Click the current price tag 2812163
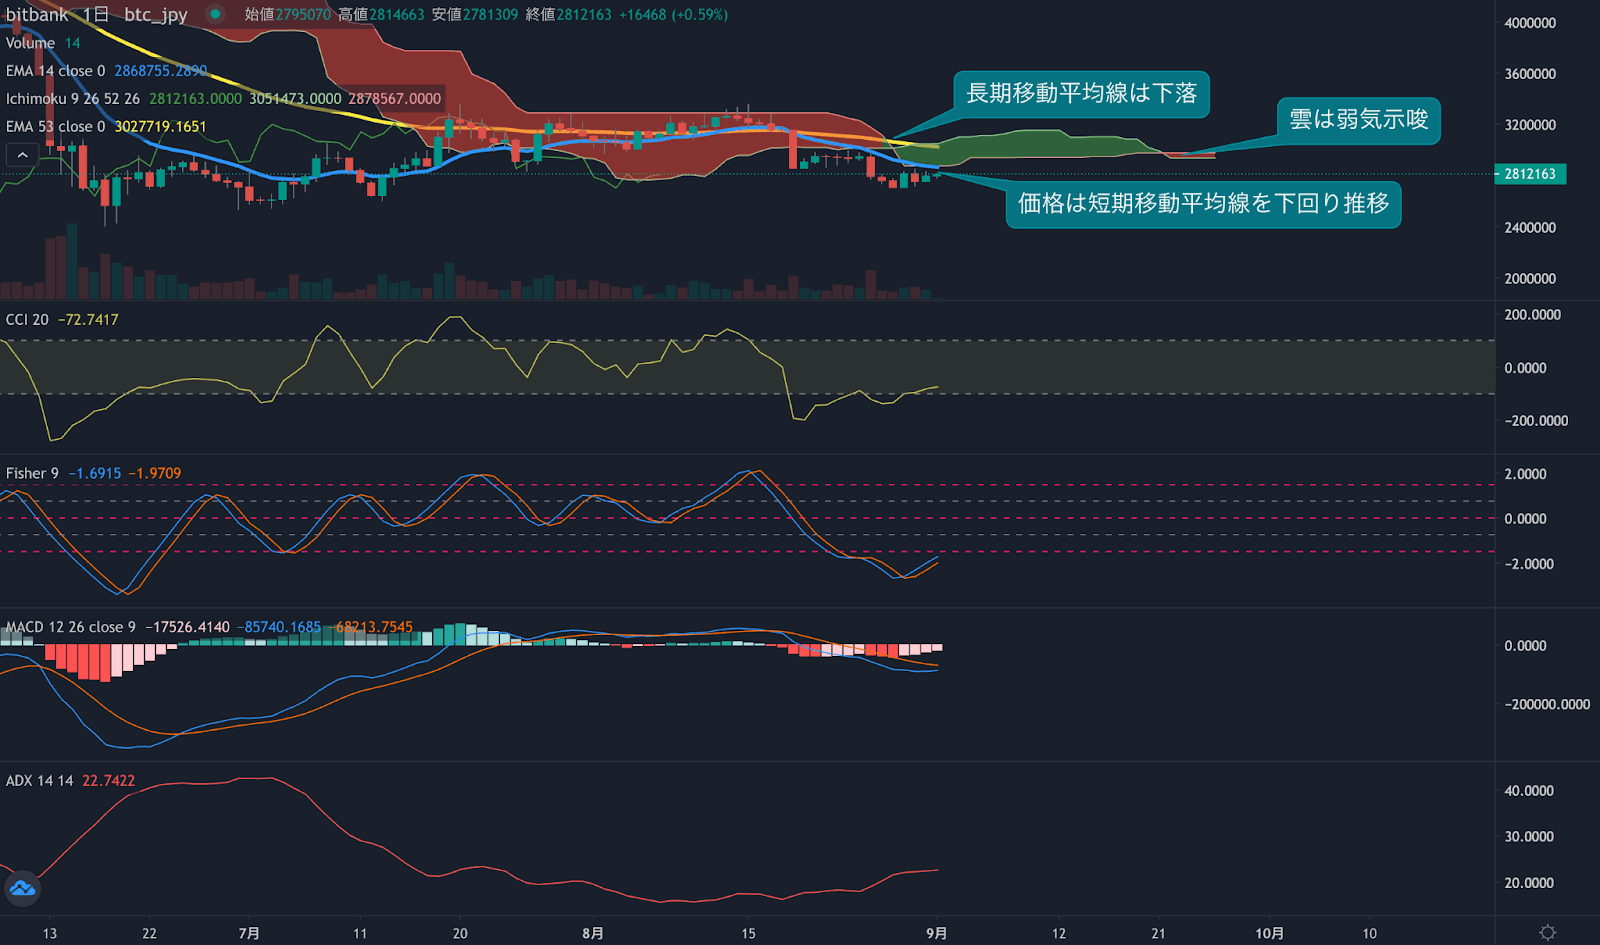 pyautogui.click(x=1530, y=174)
